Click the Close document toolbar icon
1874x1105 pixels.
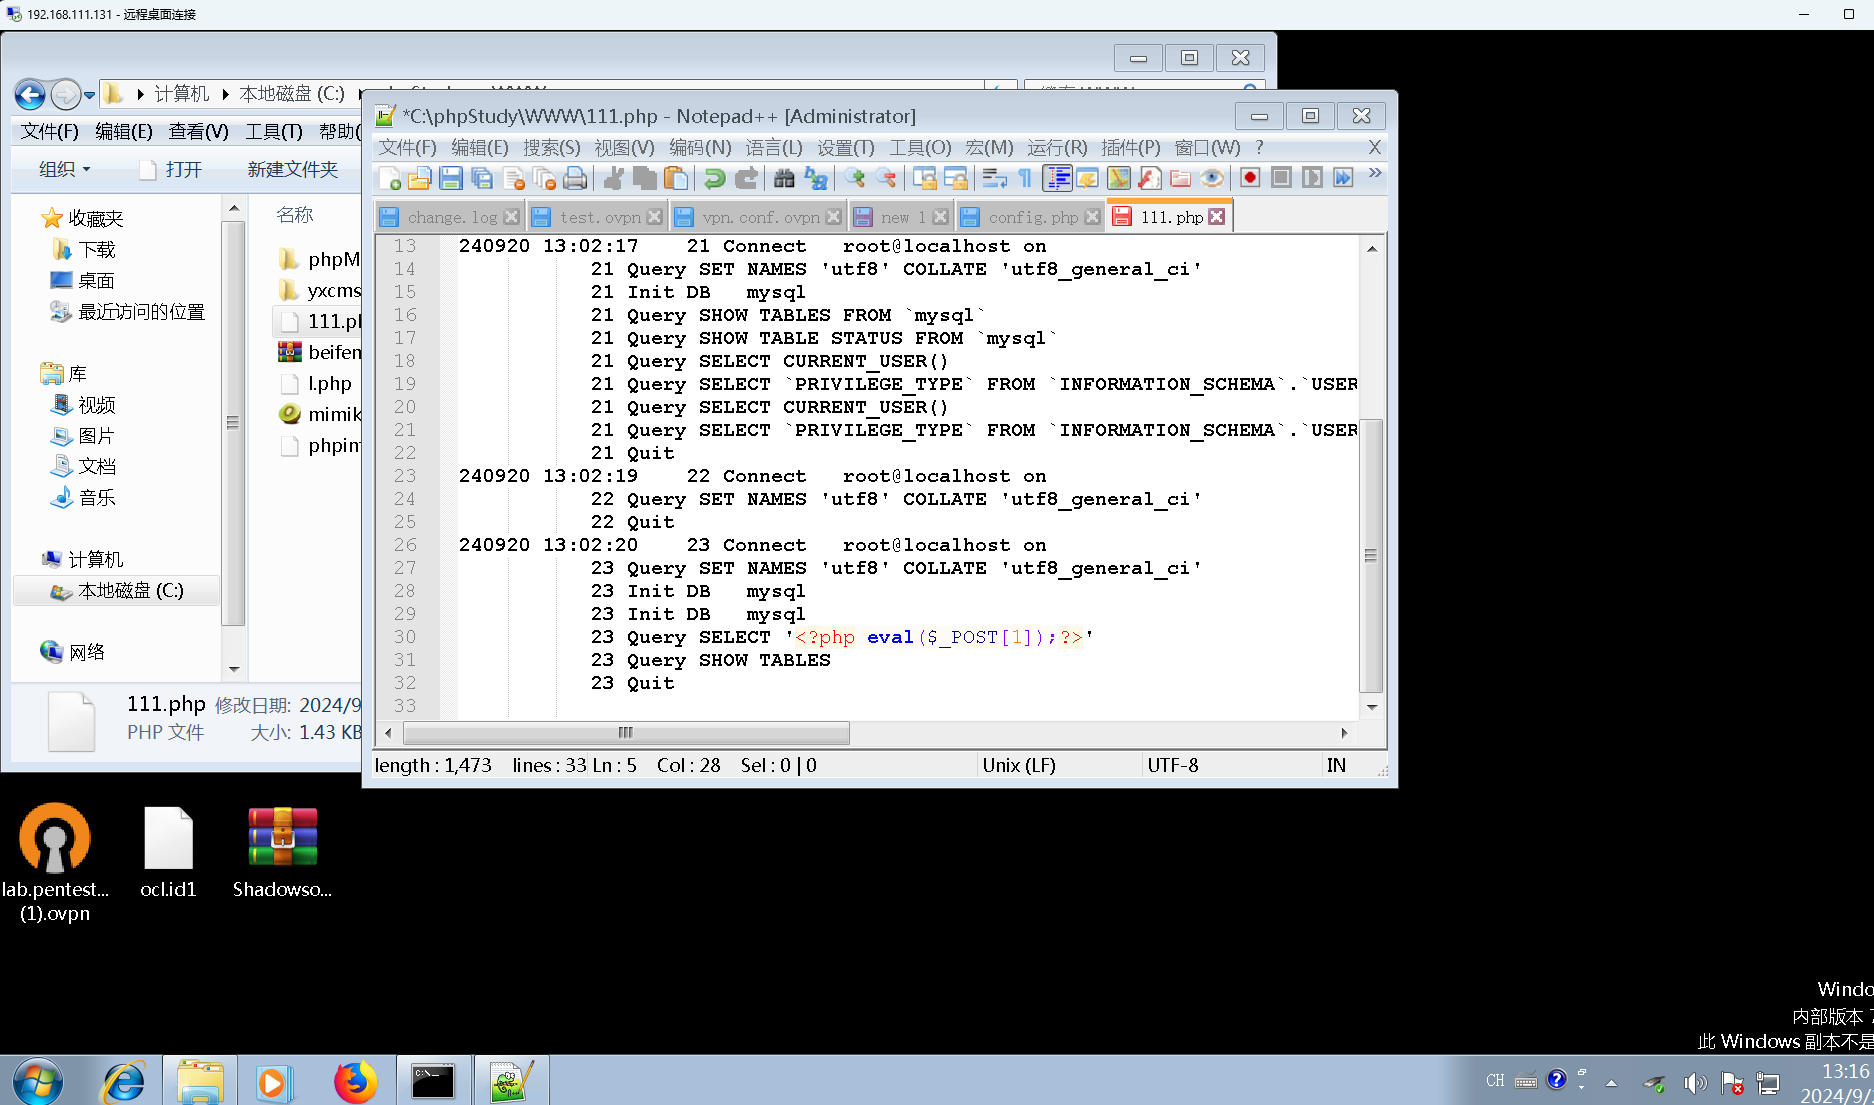pos(514,178)
